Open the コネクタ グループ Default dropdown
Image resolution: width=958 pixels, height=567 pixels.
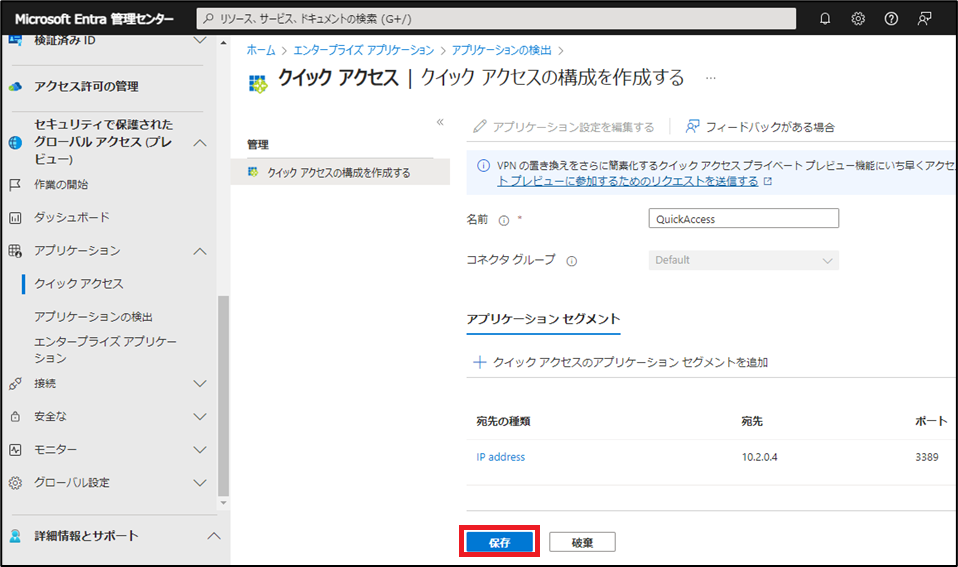click(744, 260)
